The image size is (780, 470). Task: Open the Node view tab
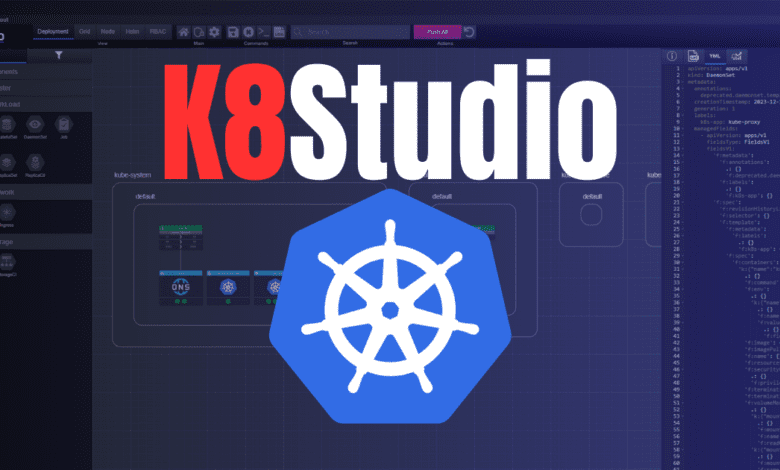(x=107, y=31)
